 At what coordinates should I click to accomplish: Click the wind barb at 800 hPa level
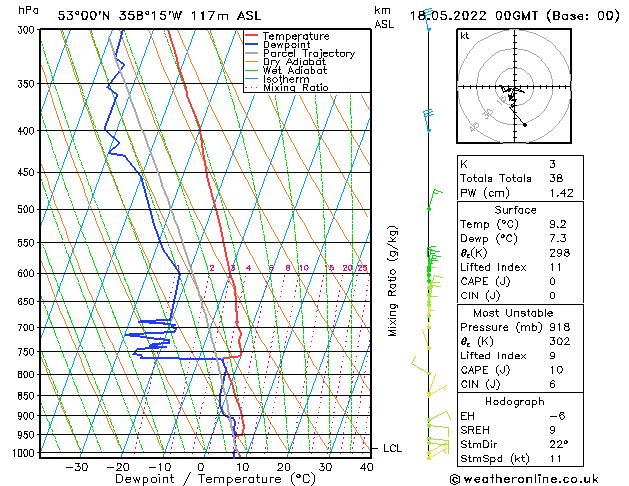coord(421,365)
